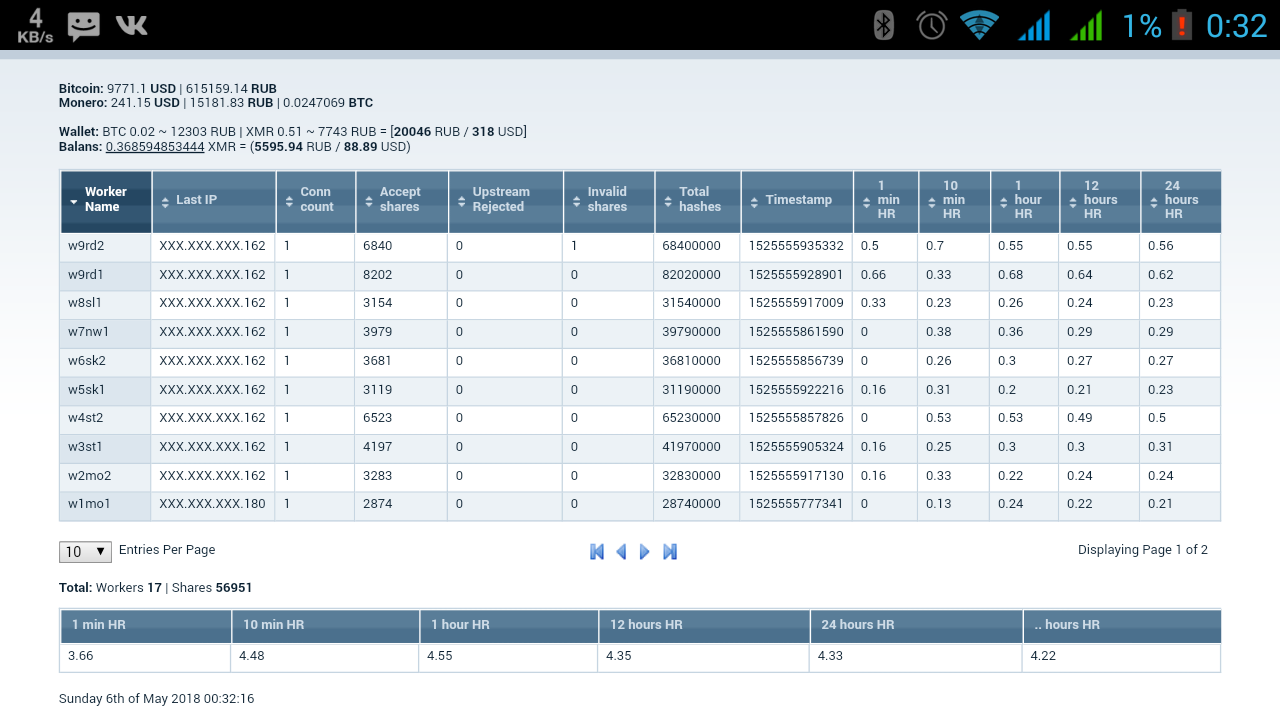The image size is (1280, 720).
Task: Tap the Bluetooth status icon
Action: click(x=882, y=24)
